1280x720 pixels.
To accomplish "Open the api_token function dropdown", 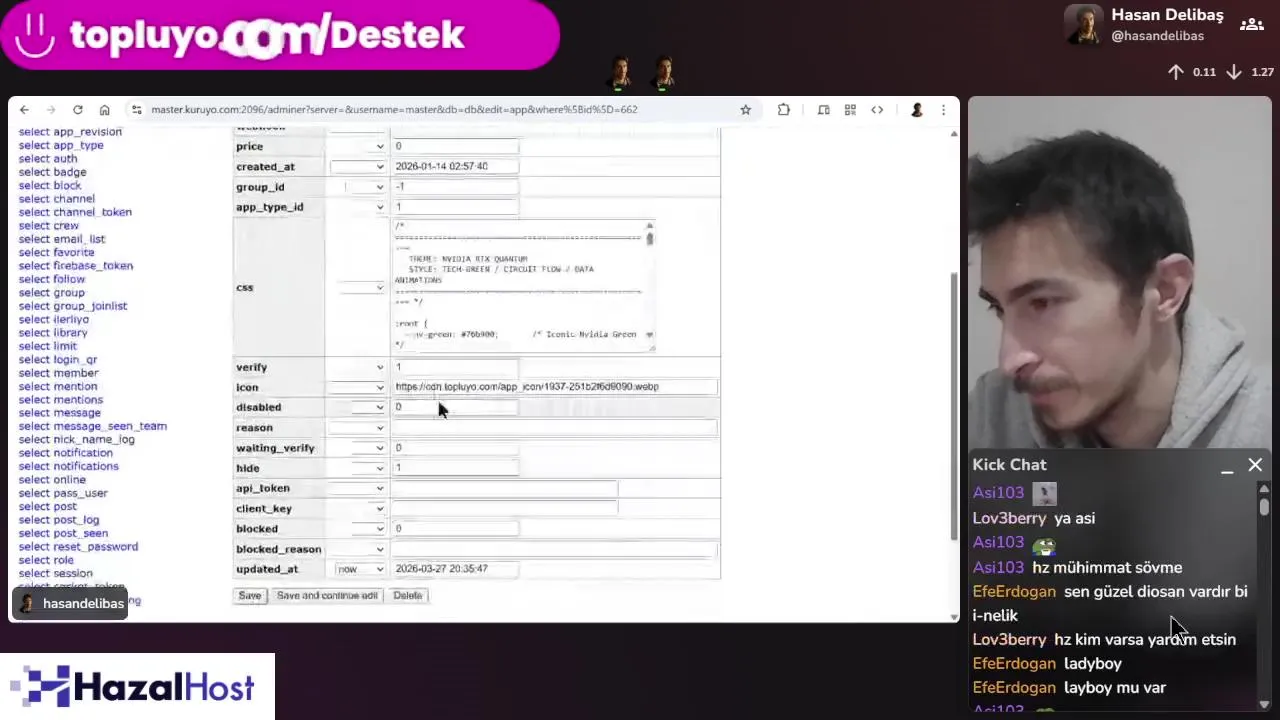I will [358, 489].
